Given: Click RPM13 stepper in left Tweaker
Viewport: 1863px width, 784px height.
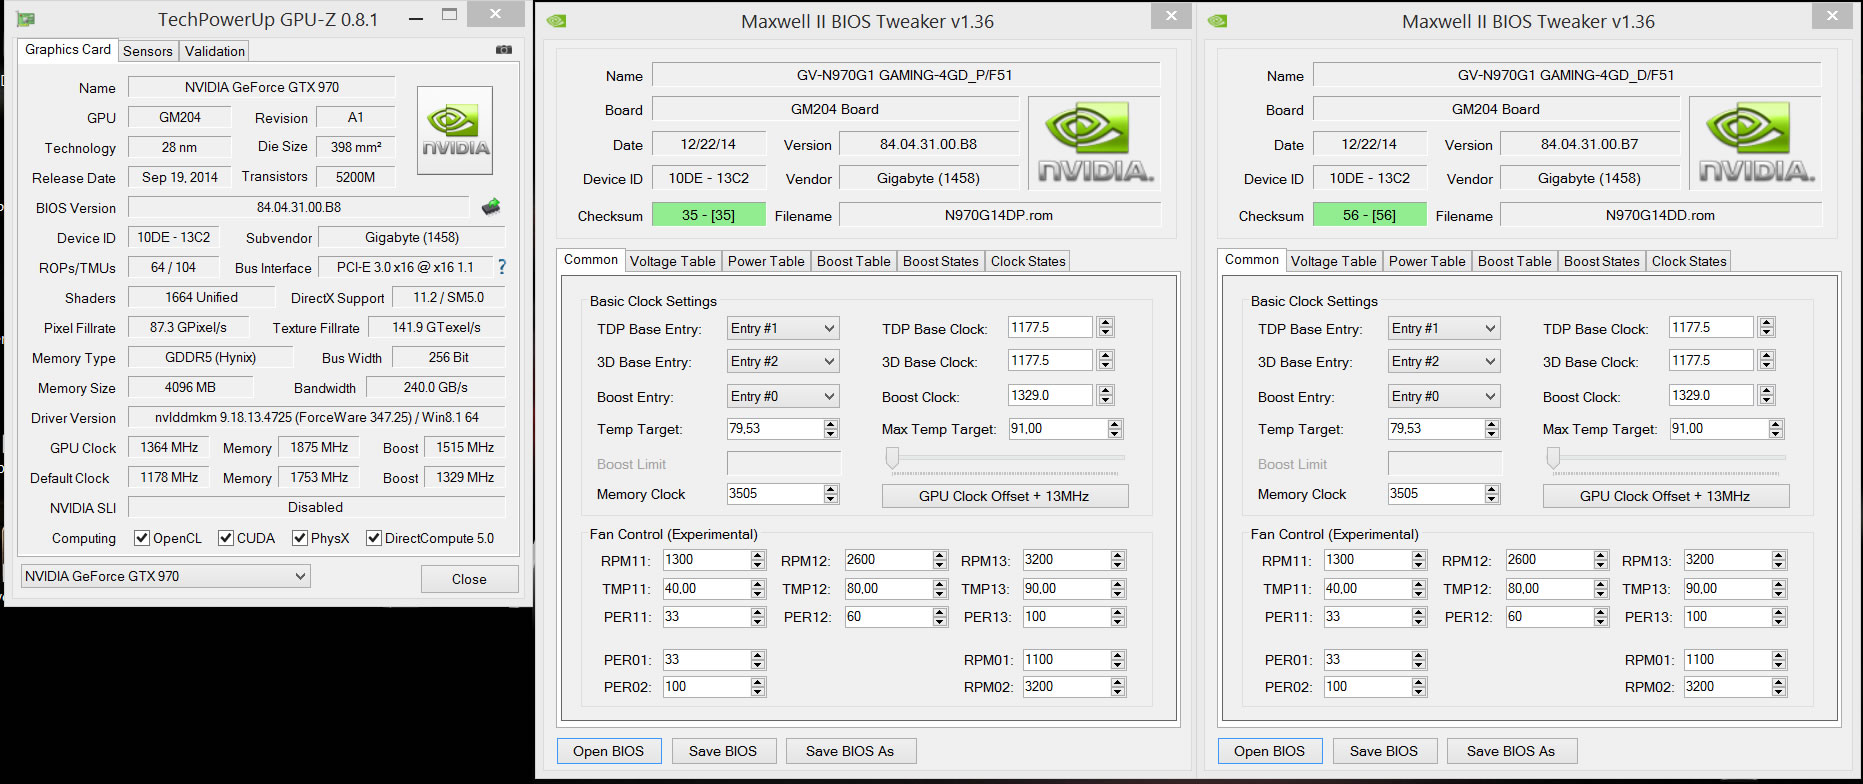Looking at the screenshot, I should 1118,560.
